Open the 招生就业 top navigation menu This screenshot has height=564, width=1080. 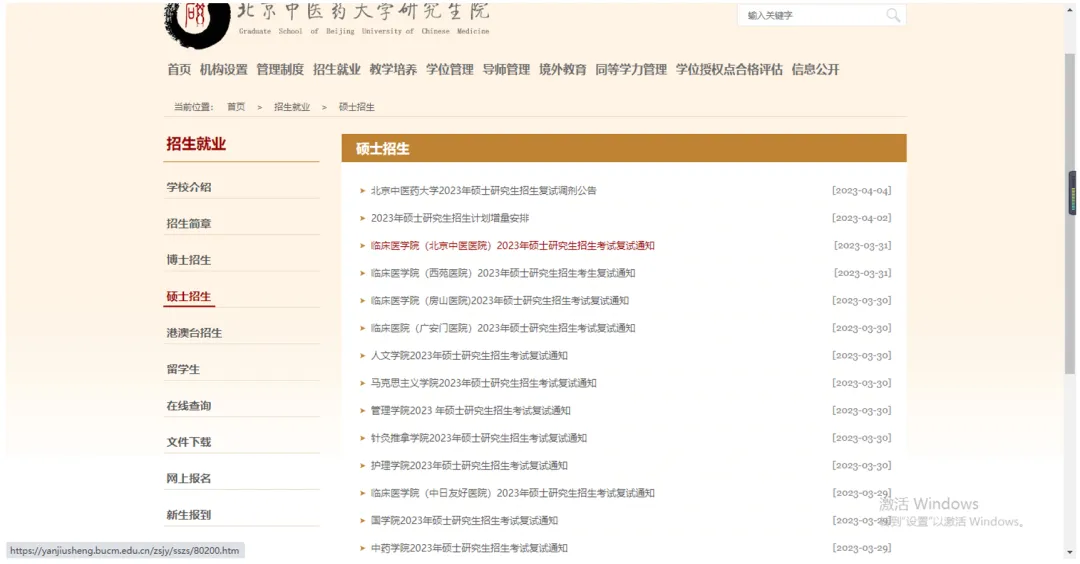click(337, 70)
